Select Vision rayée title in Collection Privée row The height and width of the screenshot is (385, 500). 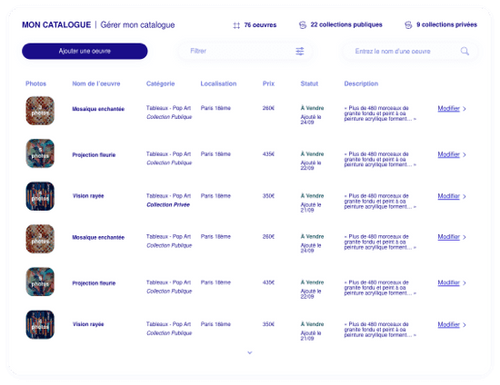tap(88, 196)
